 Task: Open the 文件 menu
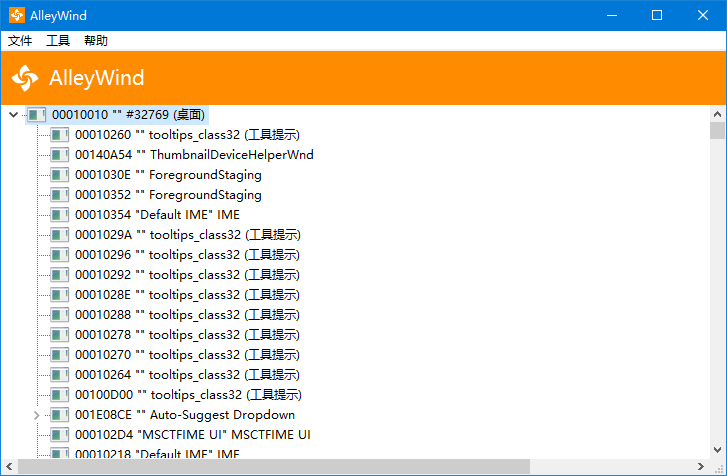click(x=20, y=41)
